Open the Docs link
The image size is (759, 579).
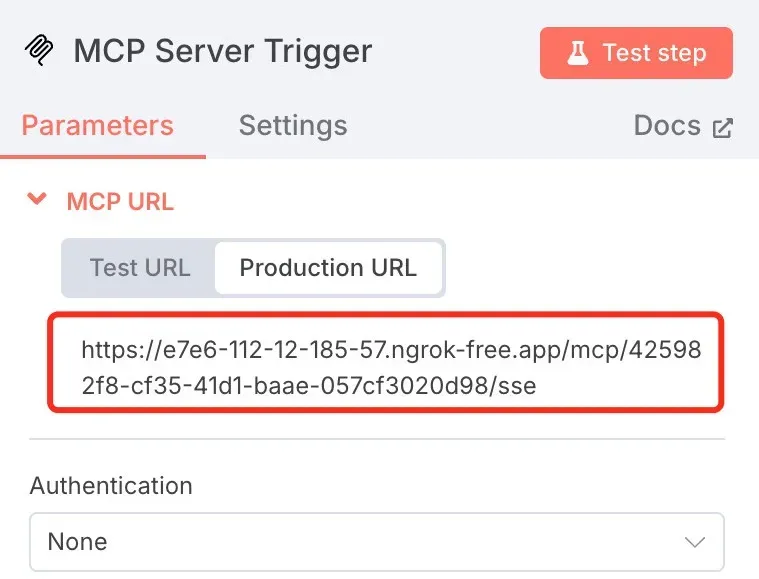683,126
